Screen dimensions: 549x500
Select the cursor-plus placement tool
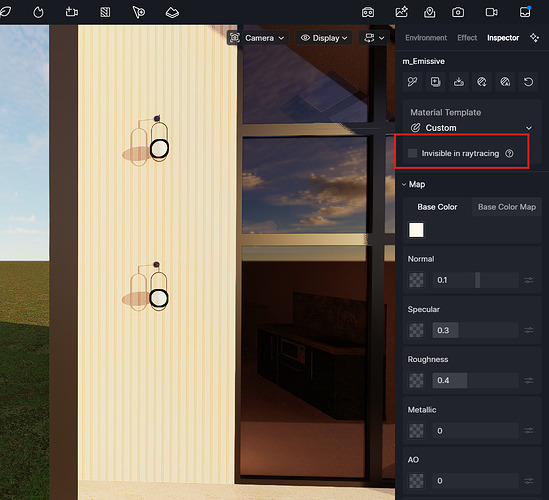click(x=139, y=13)
